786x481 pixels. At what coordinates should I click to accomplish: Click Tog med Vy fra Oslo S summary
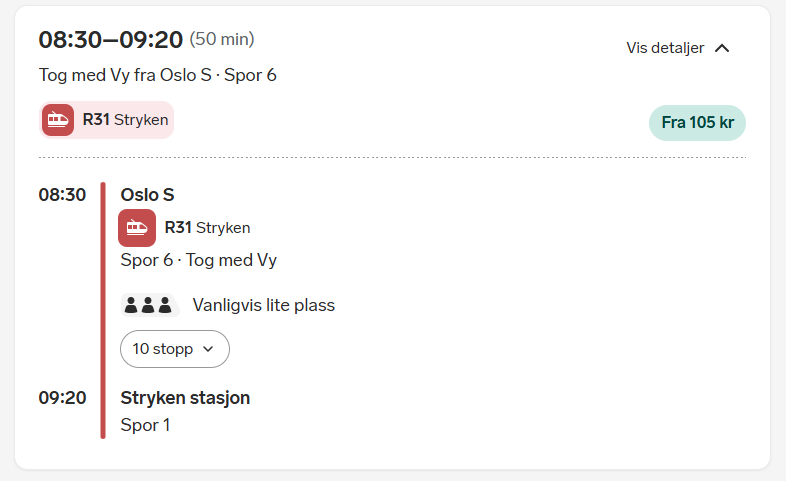point(157,75)
